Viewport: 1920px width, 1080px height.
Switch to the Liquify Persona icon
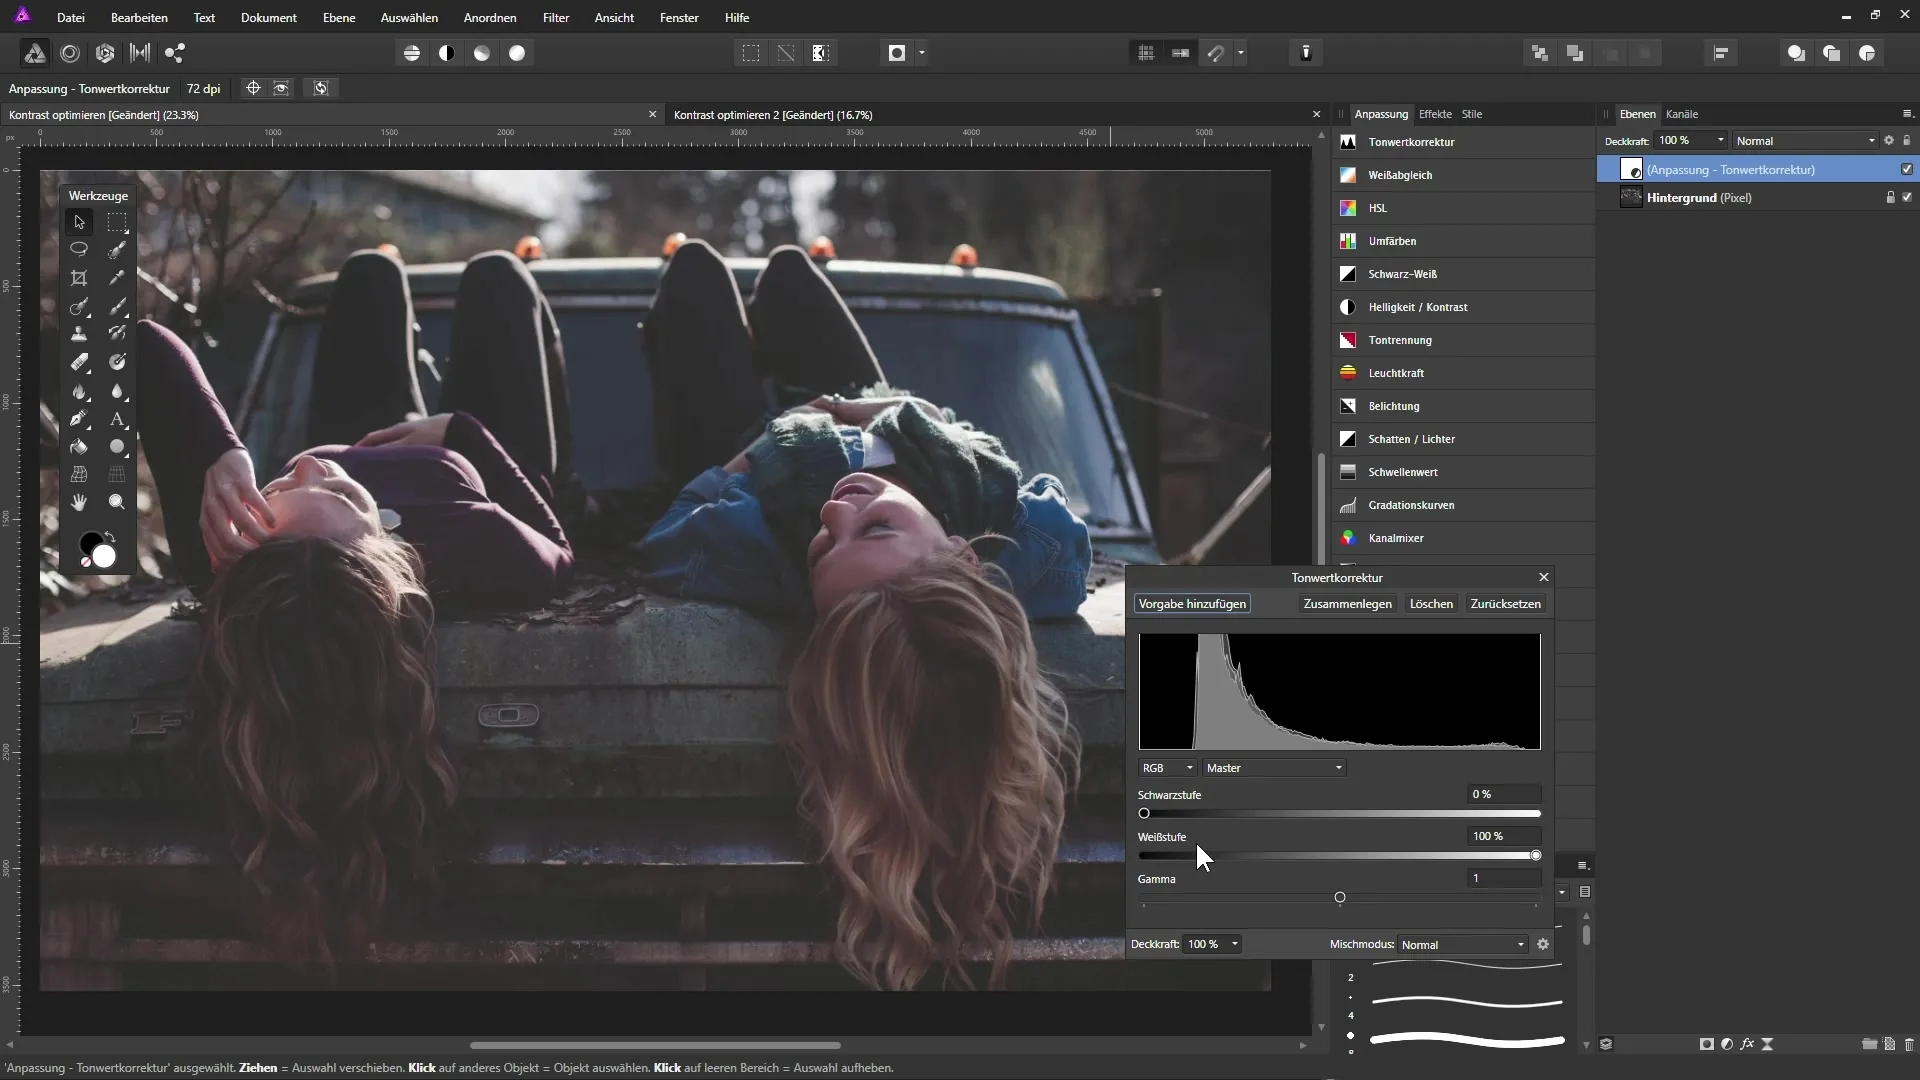pos(70,53)
